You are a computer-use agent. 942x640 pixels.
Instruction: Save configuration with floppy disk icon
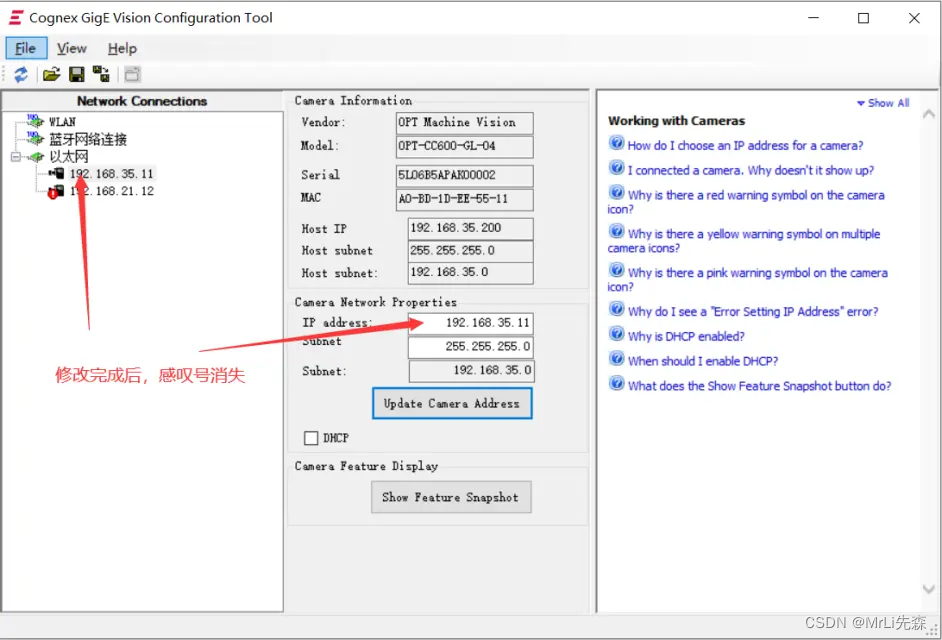[x=77, y=75]
